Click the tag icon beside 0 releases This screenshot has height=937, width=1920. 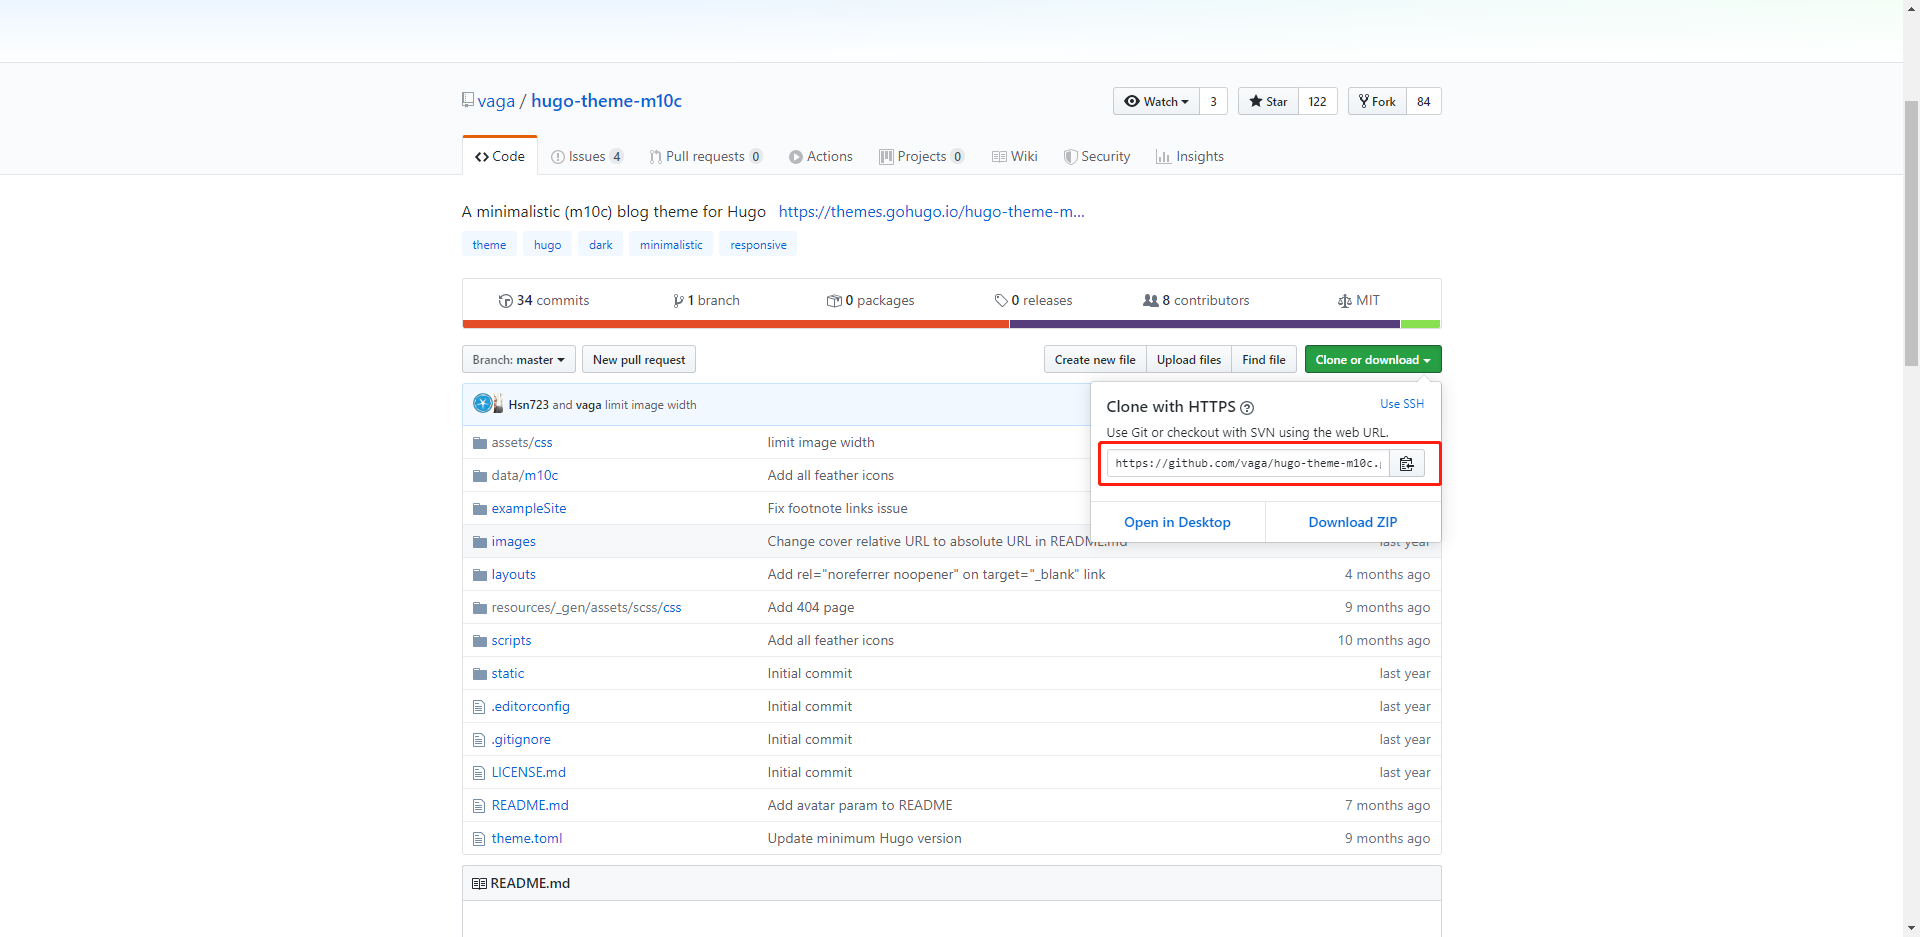point(1001,301)
